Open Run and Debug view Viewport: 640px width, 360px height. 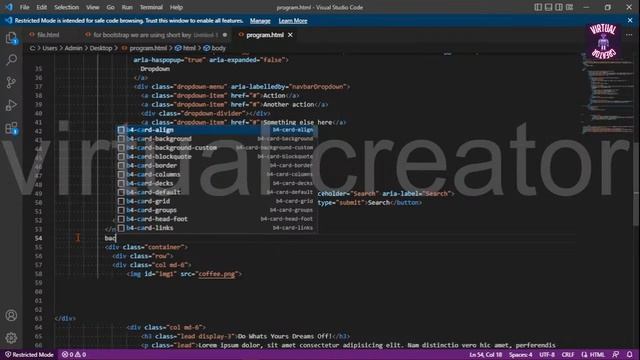(x=11, y=105)
